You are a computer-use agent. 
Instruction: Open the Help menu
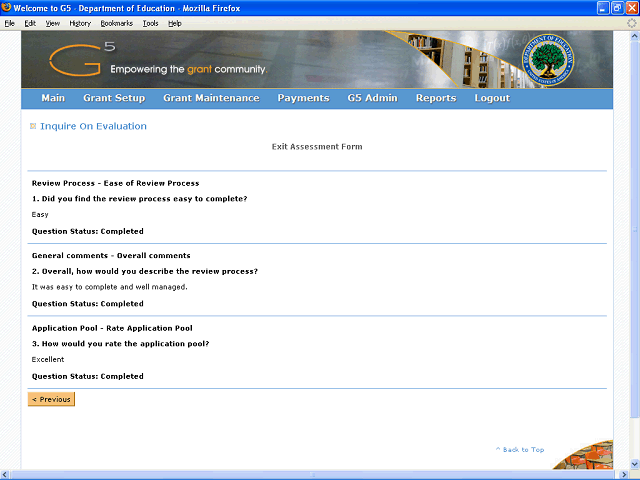tap(175, 23)
